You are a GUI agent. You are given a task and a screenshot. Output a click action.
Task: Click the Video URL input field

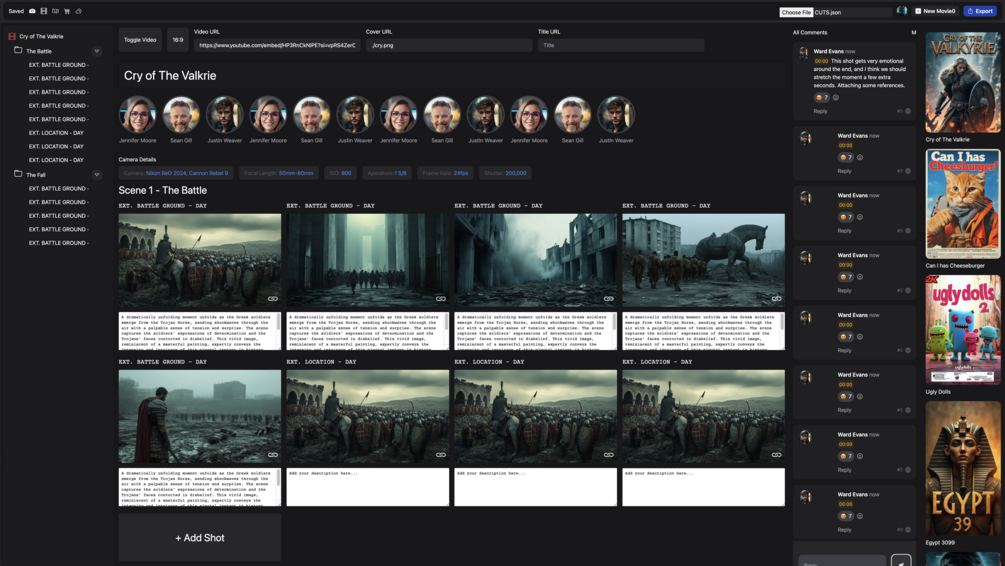pos(277,45)
